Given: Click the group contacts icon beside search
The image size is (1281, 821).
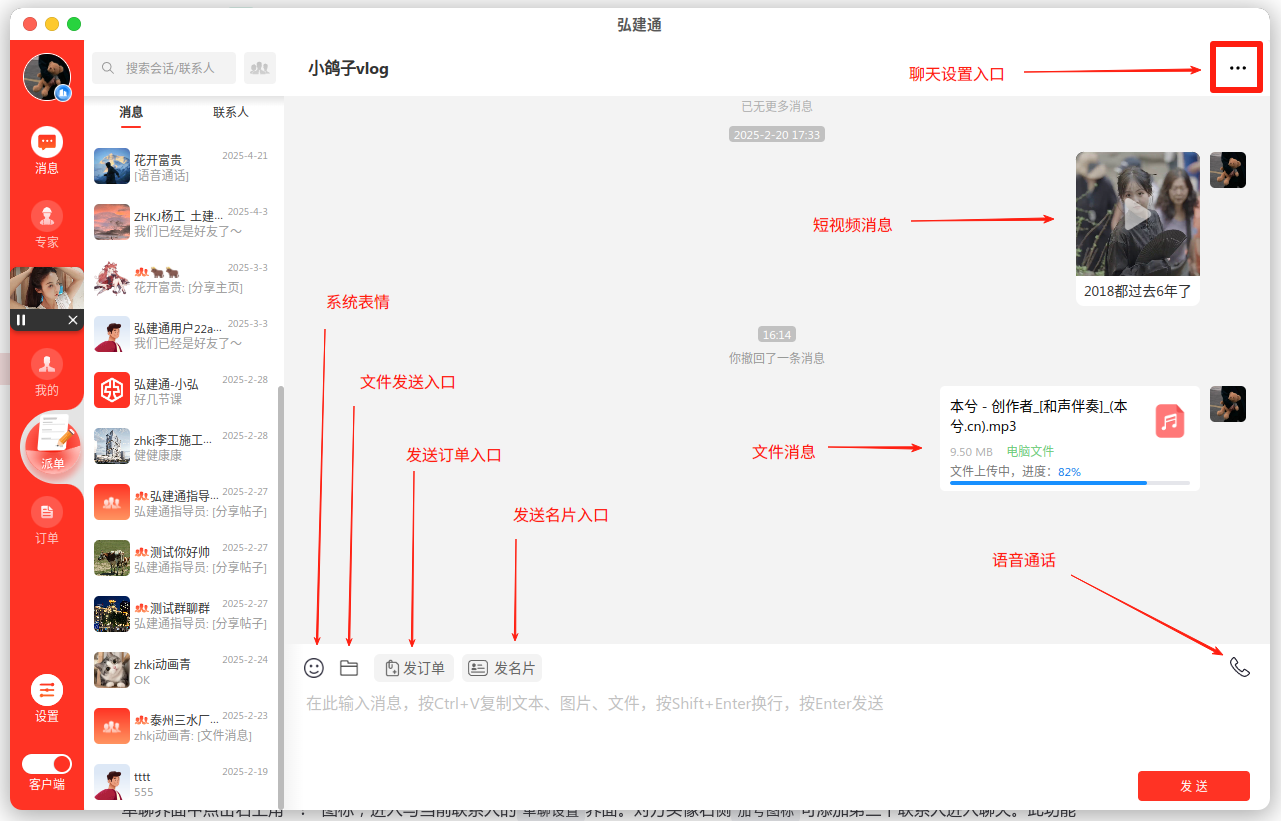Looking at the screenshot, I should (x=260, y=68).
